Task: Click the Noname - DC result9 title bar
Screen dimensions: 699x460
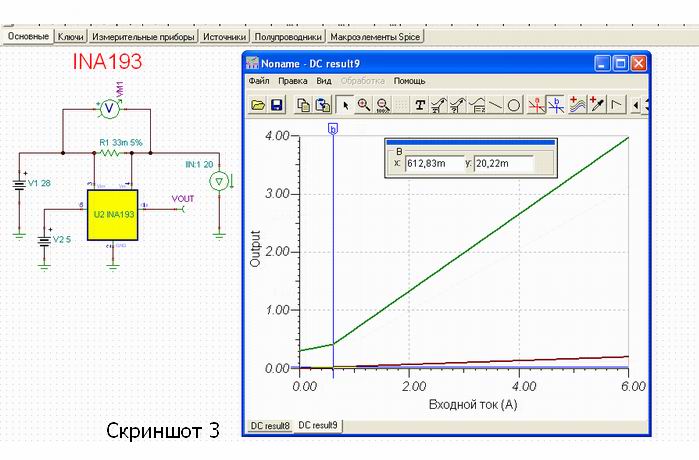Action: coord(419,64)
